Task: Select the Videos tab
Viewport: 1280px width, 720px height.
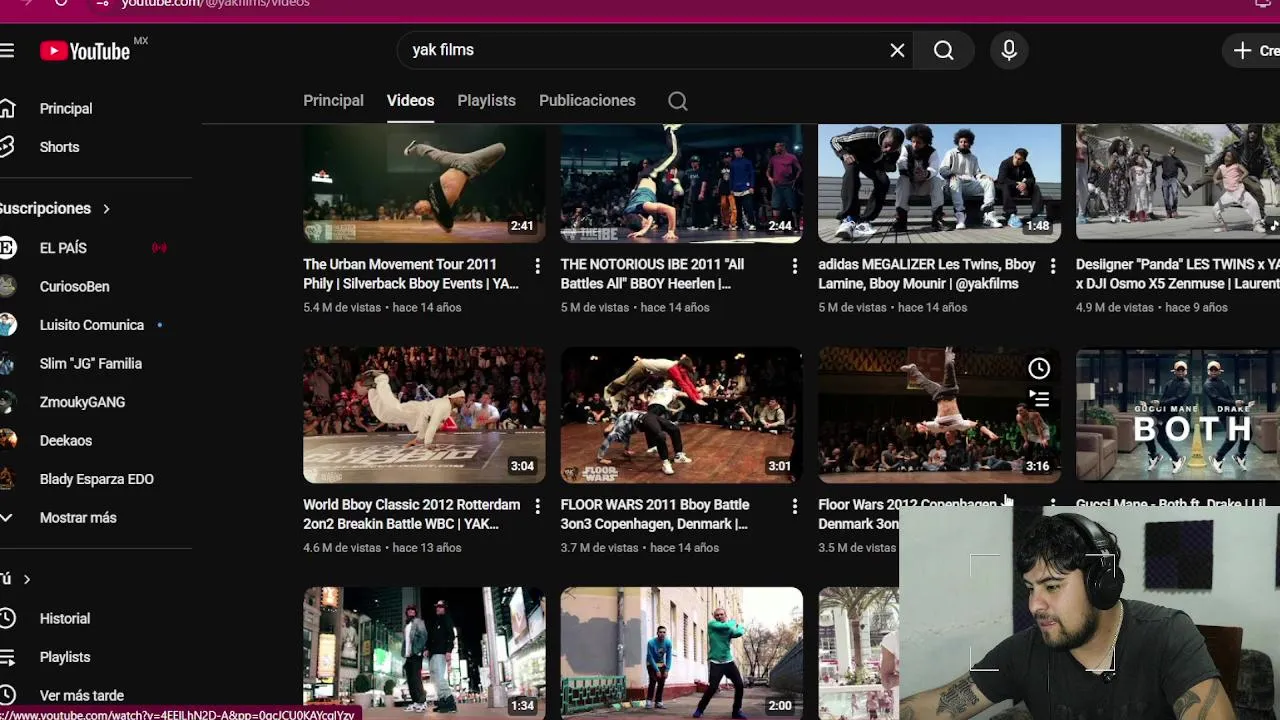Action: pyautogui.click(x=410, y=100)
